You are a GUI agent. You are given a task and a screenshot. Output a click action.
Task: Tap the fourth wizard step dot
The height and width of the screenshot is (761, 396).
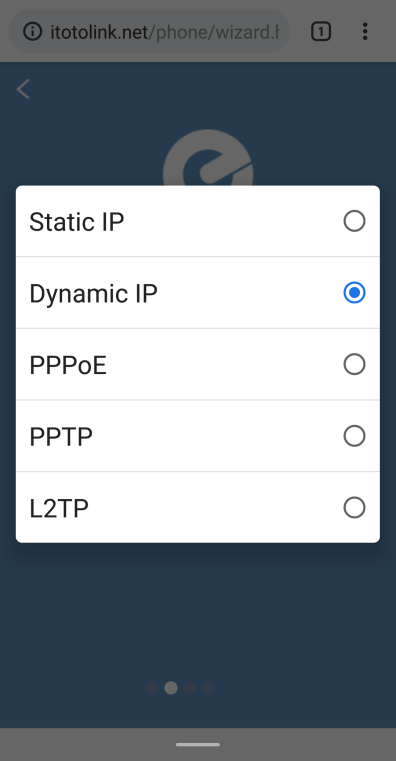208,688
